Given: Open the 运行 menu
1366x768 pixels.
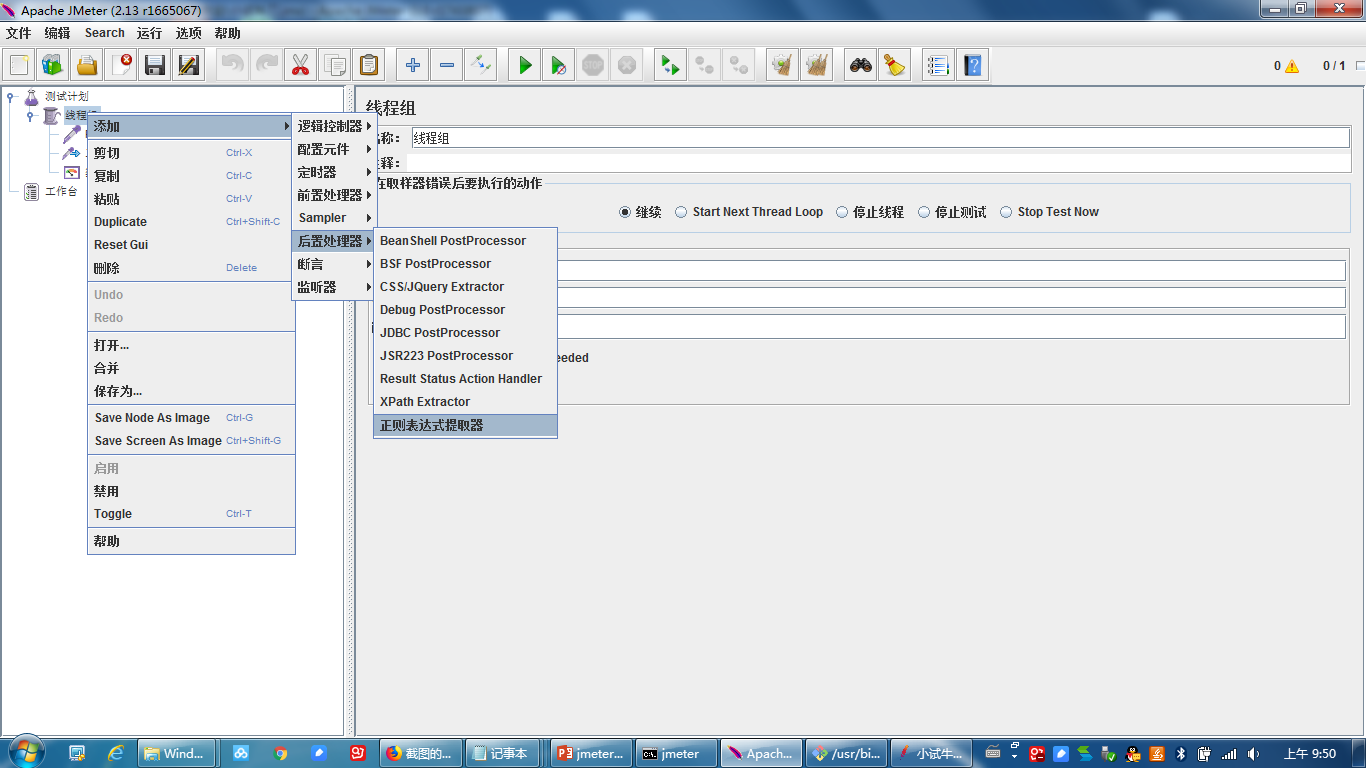Looking at the screenshot, I should [150, 33].
